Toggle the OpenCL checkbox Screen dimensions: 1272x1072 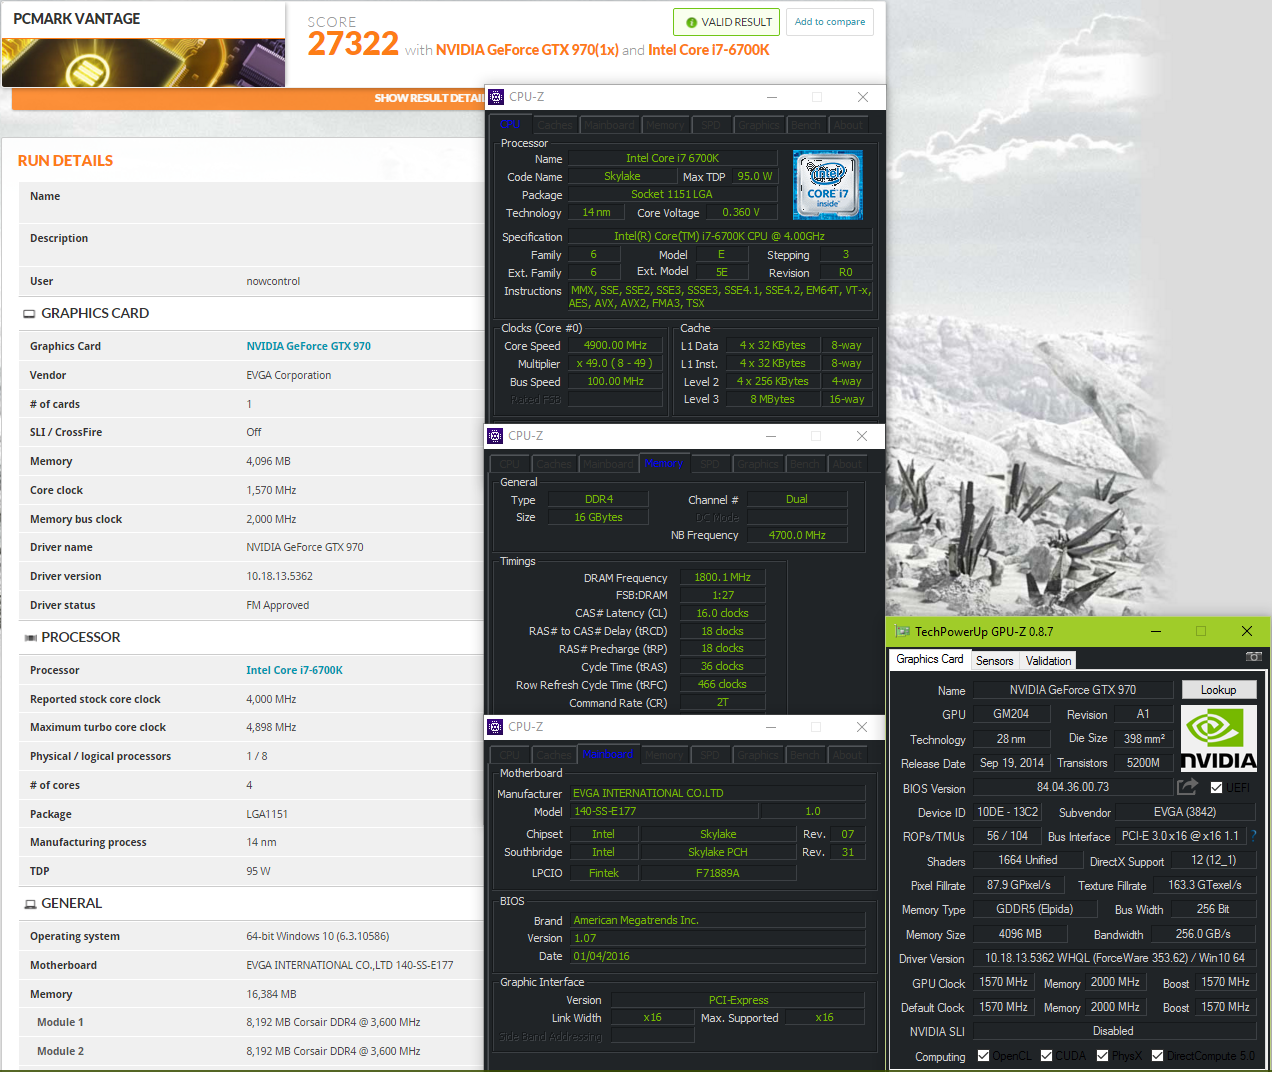click(x=983, y=1056)
